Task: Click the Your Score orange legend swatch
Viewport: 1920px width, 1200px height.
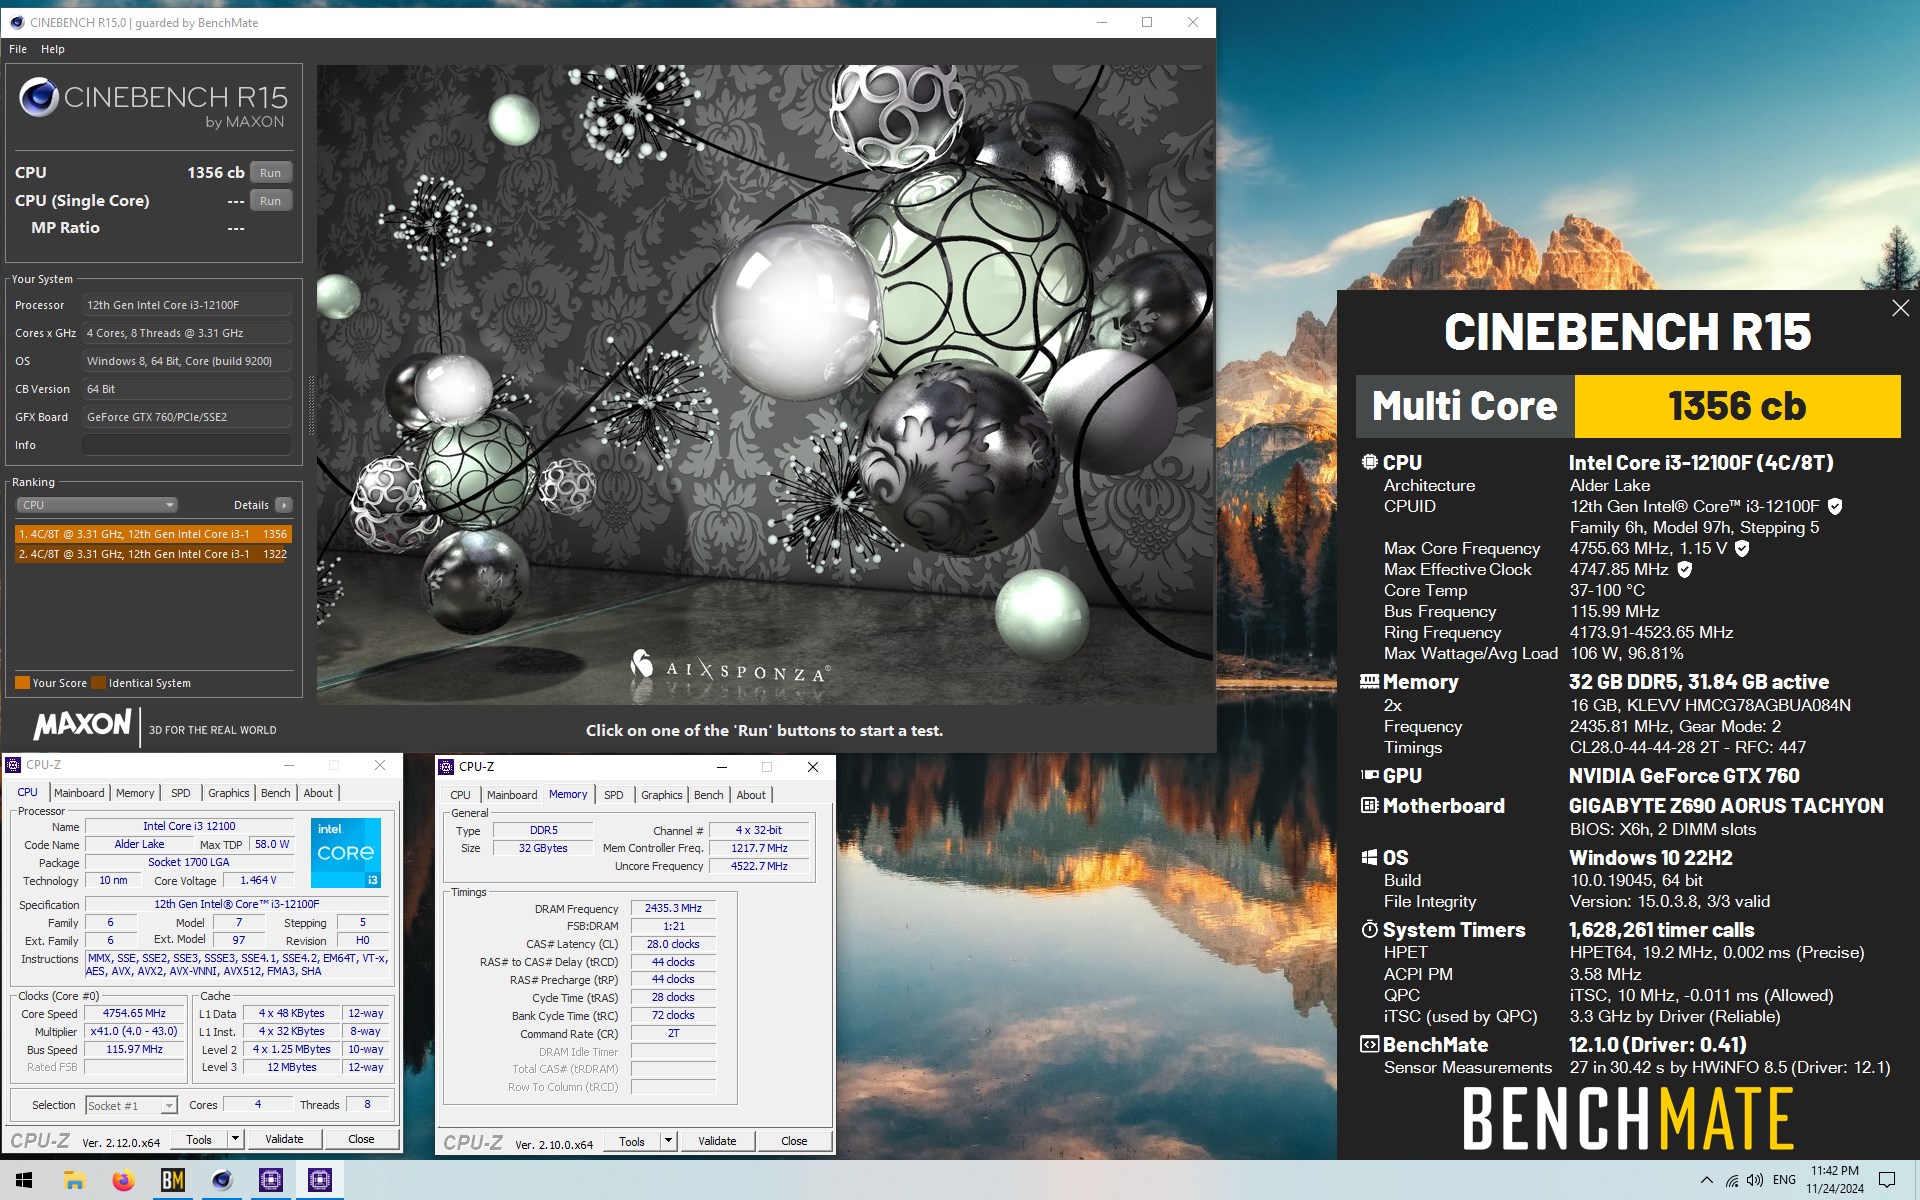Action: 22,683
